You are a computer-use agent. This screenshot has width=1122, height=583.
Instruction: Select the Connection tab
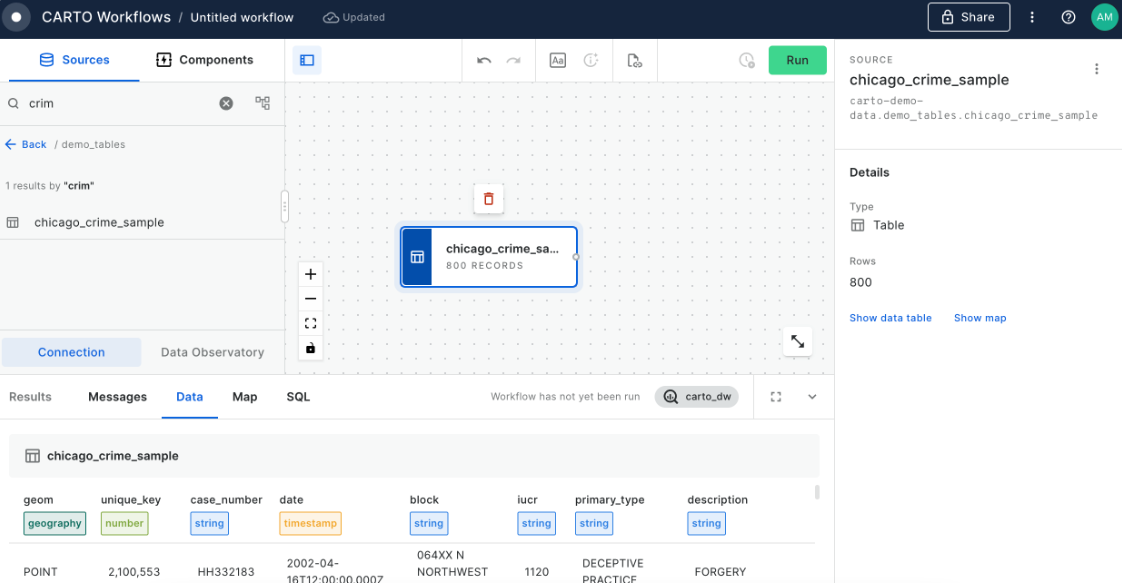click(x=71, y=352)
